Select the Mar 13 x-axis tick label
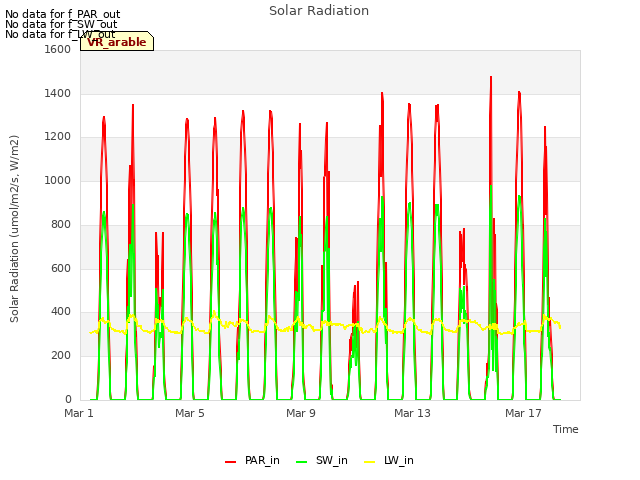This screenshot has height=480, width=640. tap(412, 413)
